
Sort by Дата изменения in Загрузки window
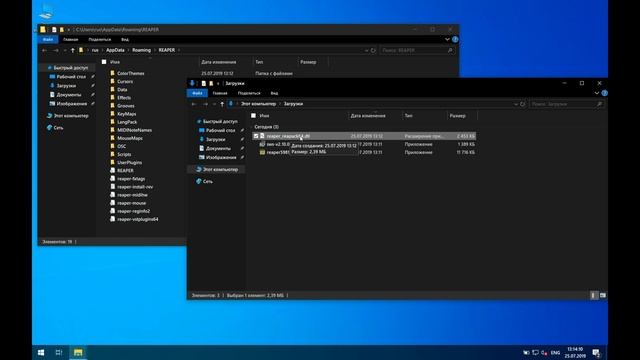[x=368, y=116]
